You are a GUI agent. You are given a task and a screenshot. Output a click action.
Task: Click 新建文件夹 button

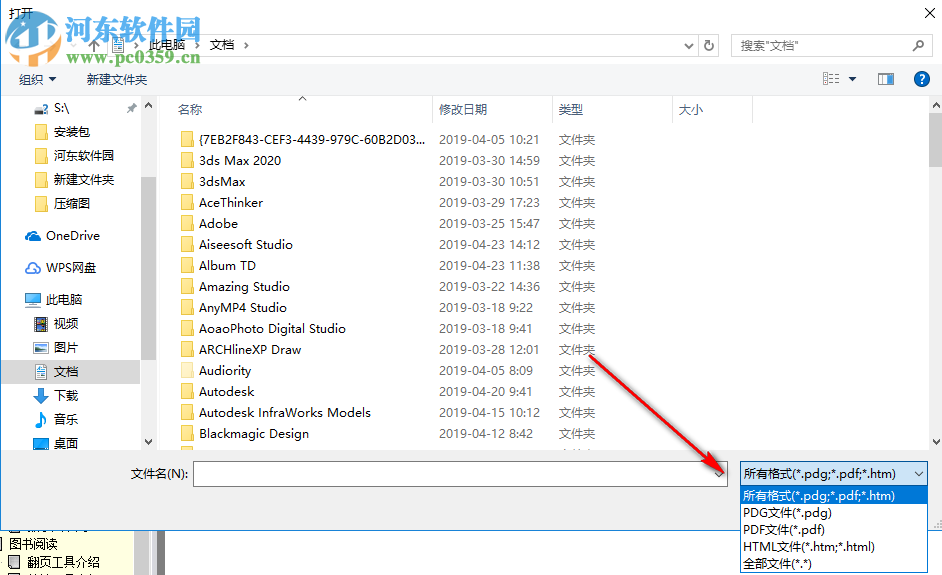pos(117,79)
